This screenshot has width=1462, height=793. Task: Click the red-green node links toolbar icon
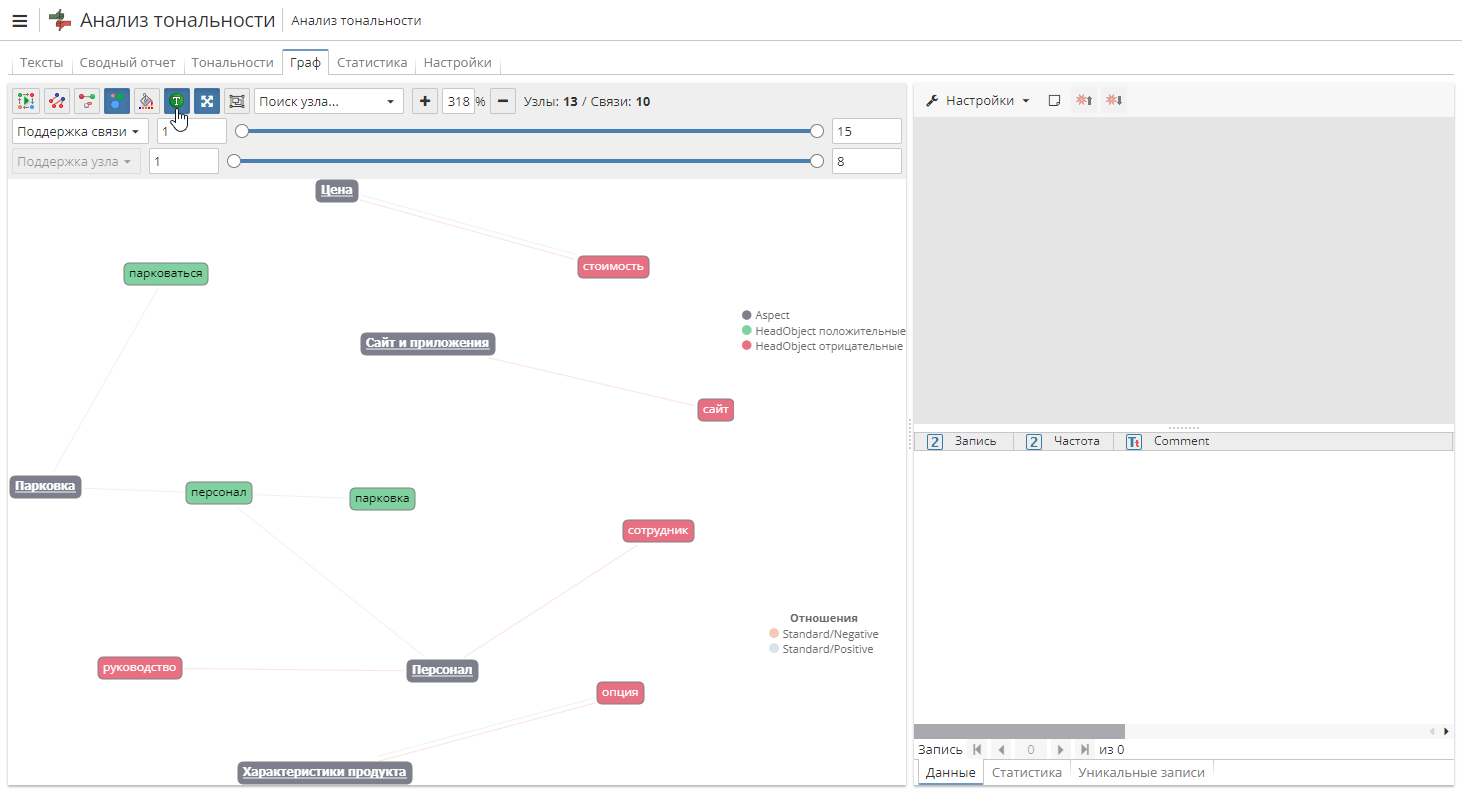[87, 101]
